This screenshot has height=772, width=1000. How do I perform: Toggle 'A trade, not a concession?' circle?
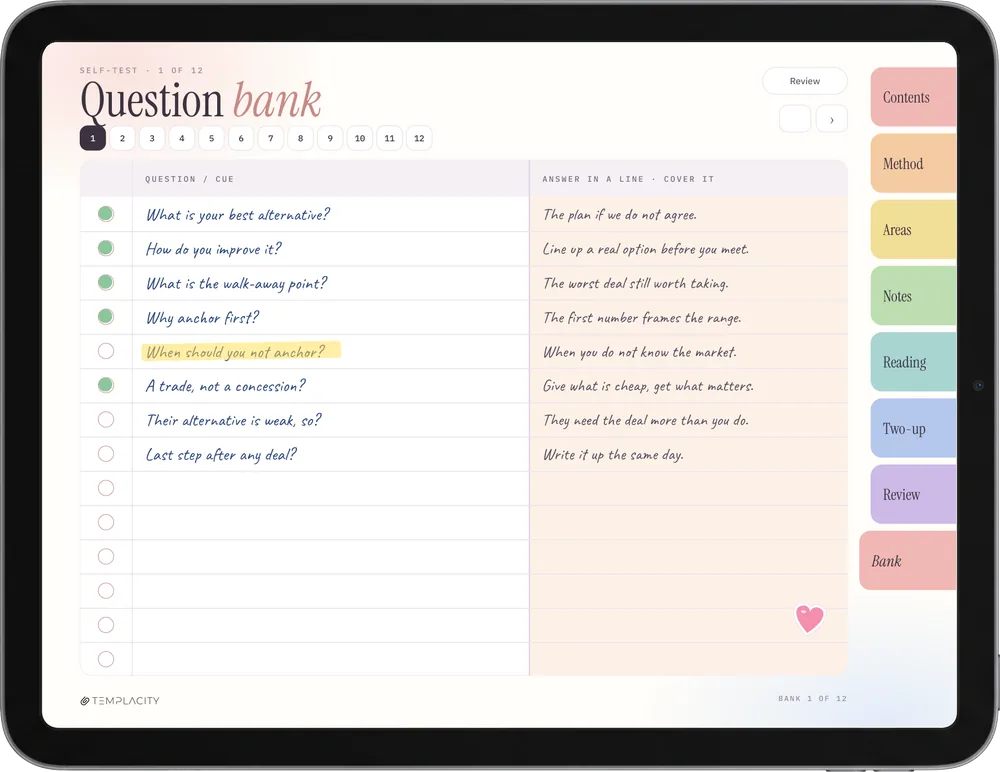pos(106,385)
